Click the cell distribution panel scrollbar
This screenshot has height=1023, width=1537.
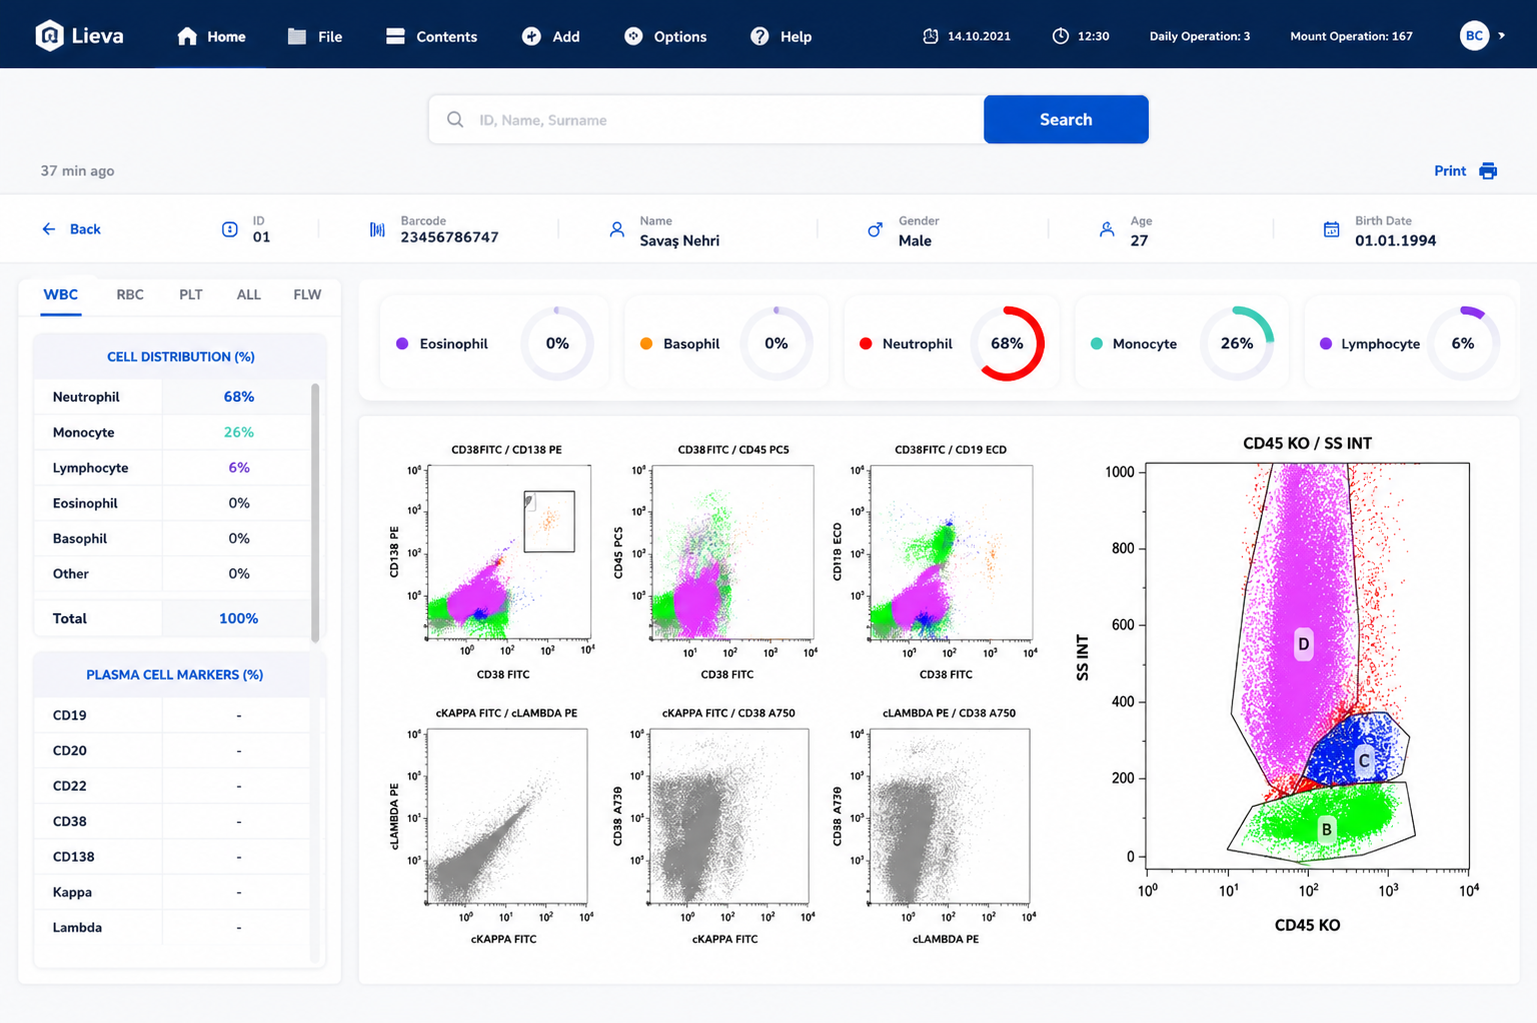(x=316, y=512)
